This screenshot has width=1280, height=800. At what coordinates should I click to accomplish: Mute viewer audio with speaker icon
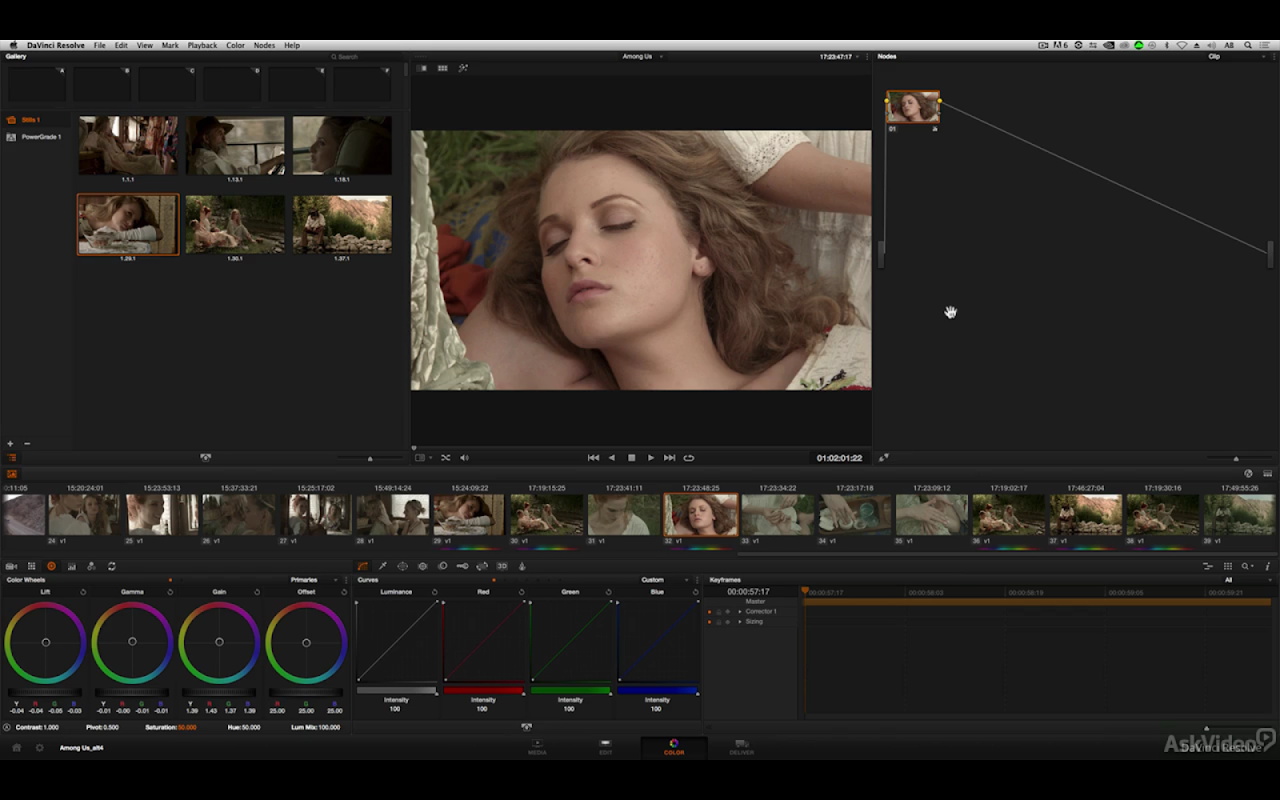[x=464, y=458]
